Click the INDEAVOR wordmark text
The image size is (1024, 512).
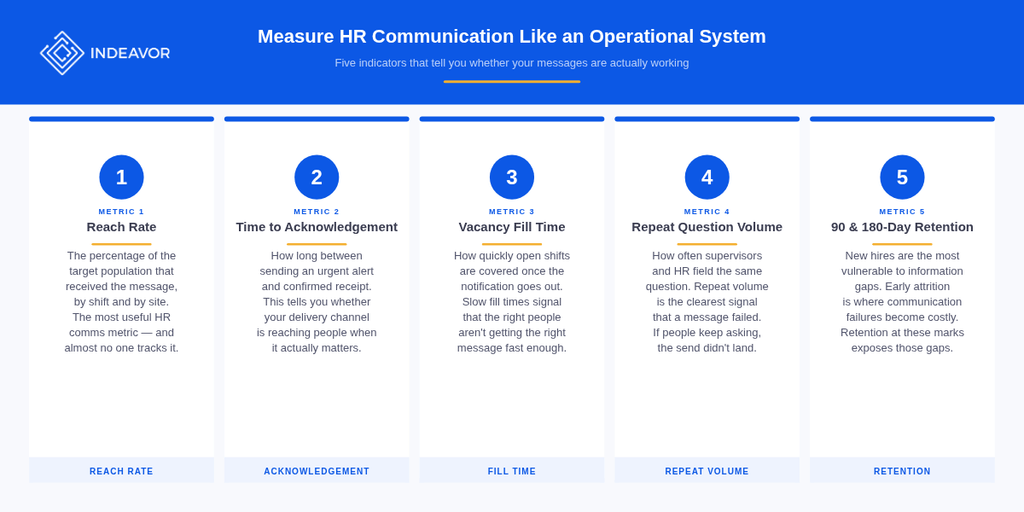(x=130, y=54)
